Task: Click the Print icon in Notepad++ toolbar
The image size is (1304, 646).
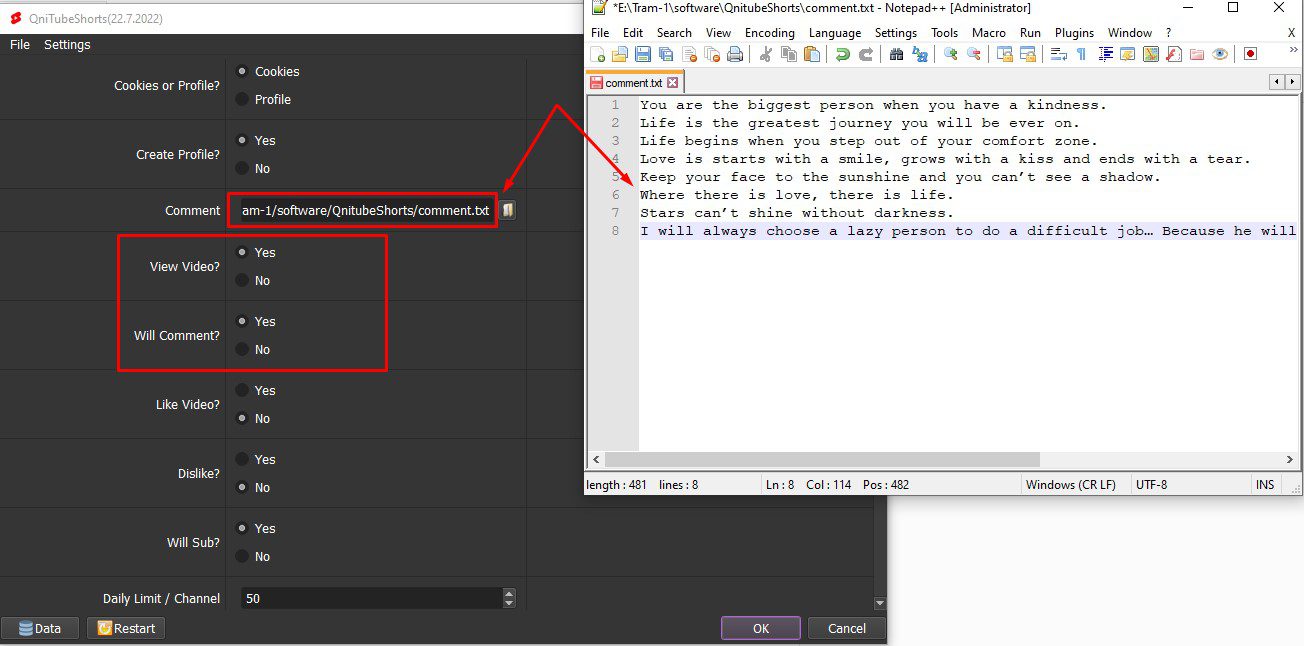Action: point(735,54)
